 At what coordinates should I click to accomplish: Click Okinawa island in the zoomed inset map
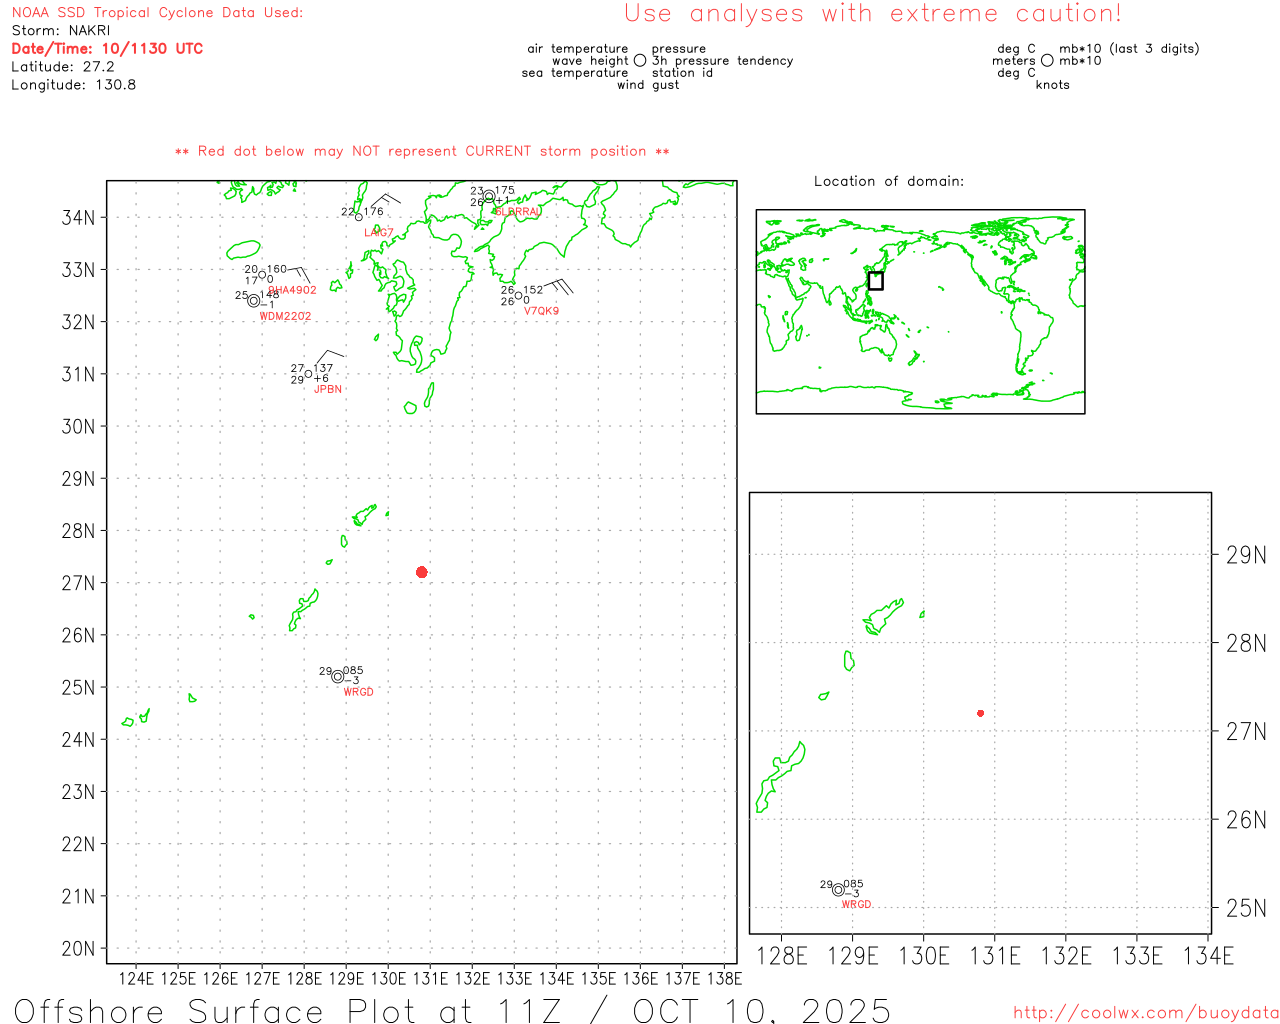[781, 776]
